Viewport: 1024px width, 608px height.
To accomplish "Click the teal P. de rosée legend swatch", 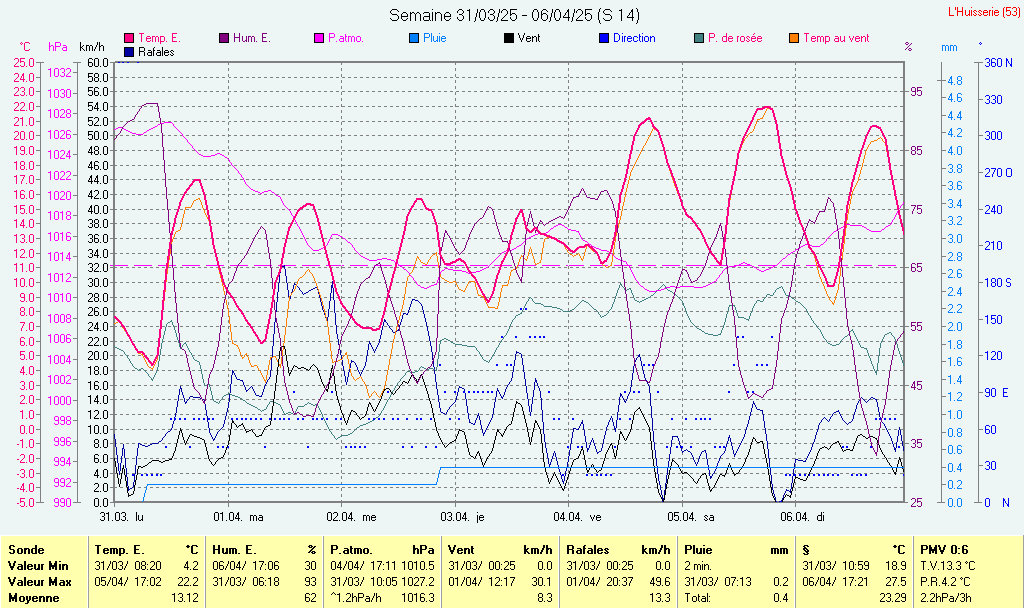I will pos(699,38).
